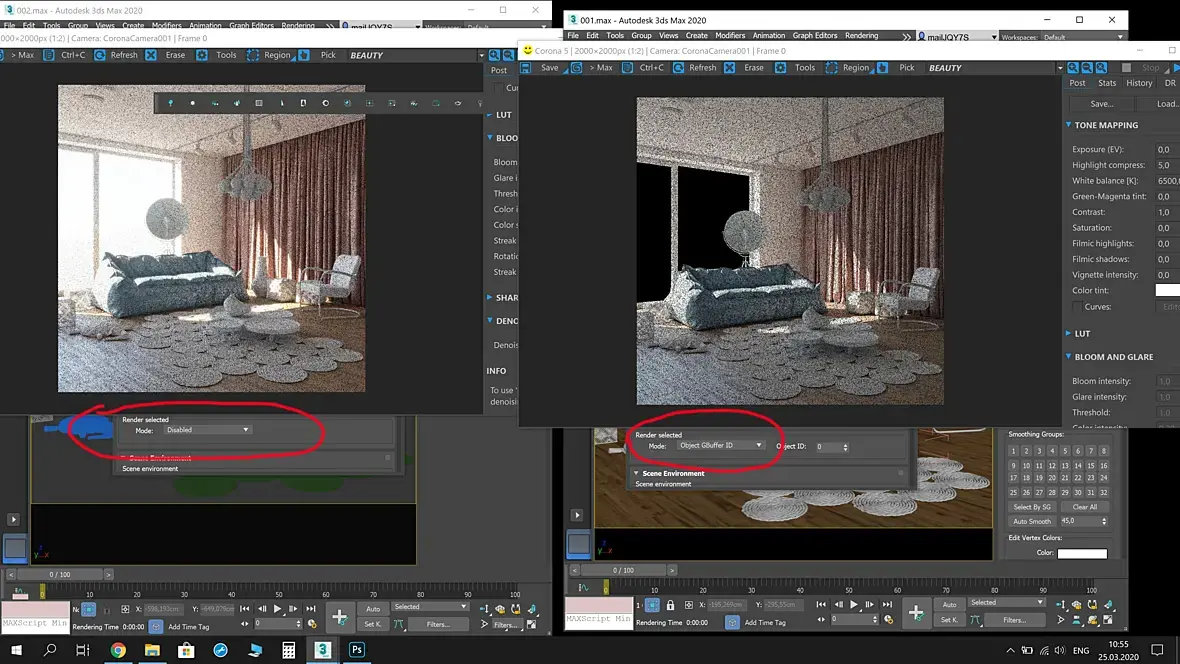
Task: Toggle Auto key button in 001.max window
Action: click(x=950, y=605)
